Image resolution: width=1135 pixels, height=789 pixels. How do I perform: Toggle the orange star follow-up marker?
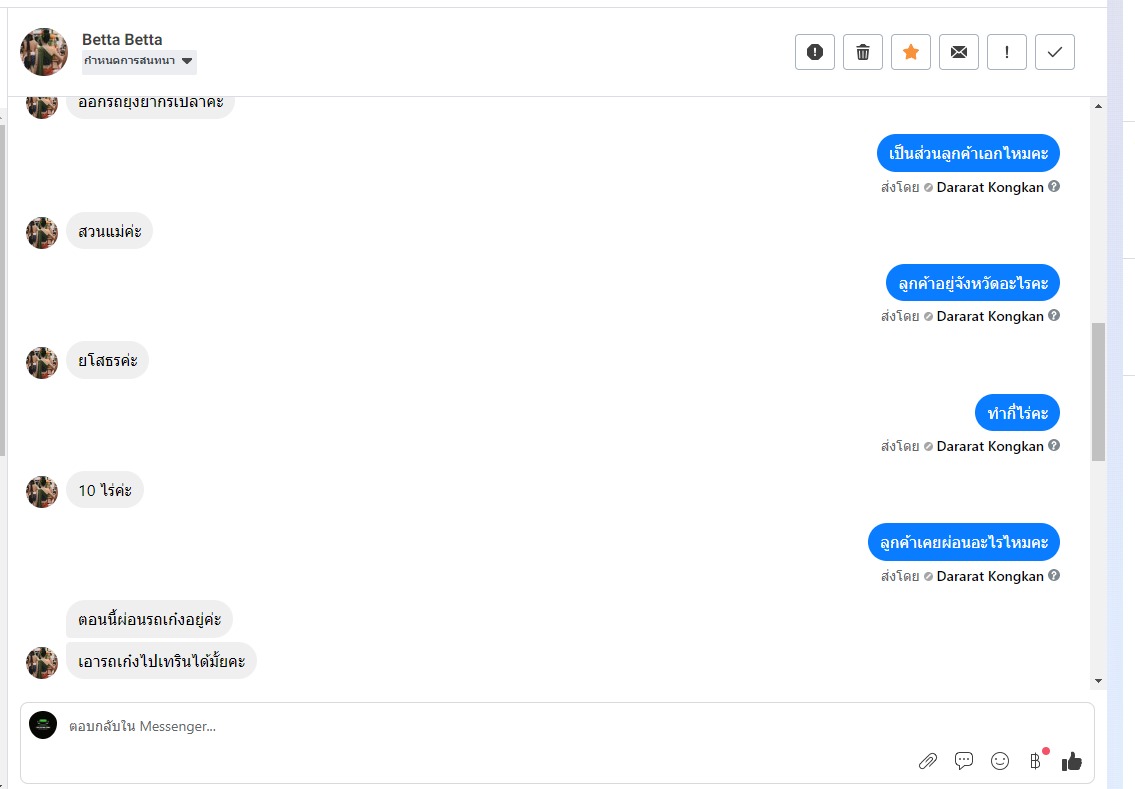(x=911, y=52)
